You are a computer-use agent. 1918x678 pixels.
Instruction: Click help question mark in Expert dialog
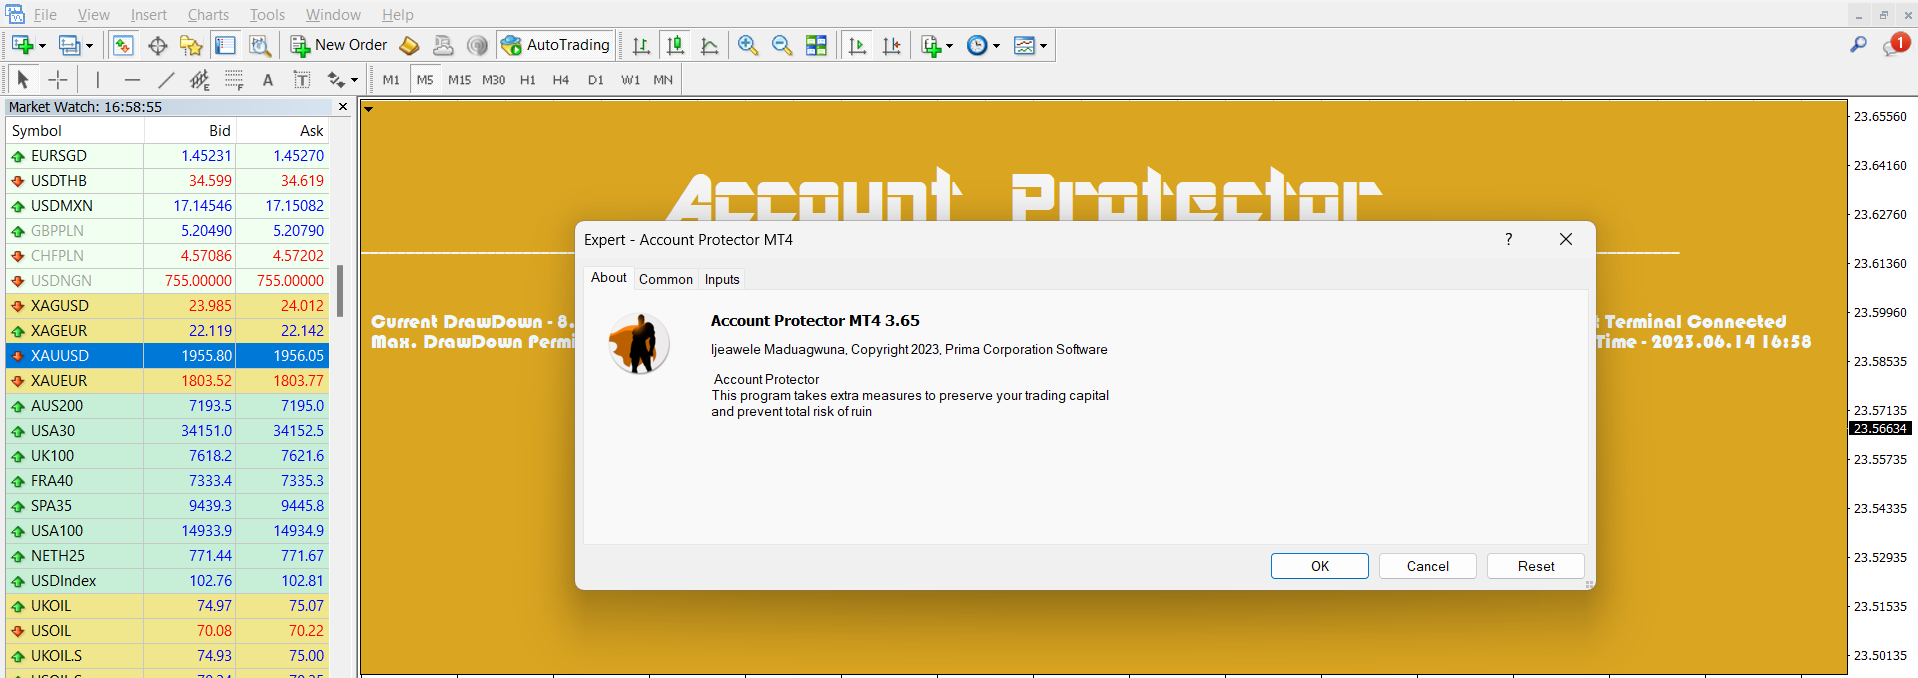click(x=1508, y=239)
